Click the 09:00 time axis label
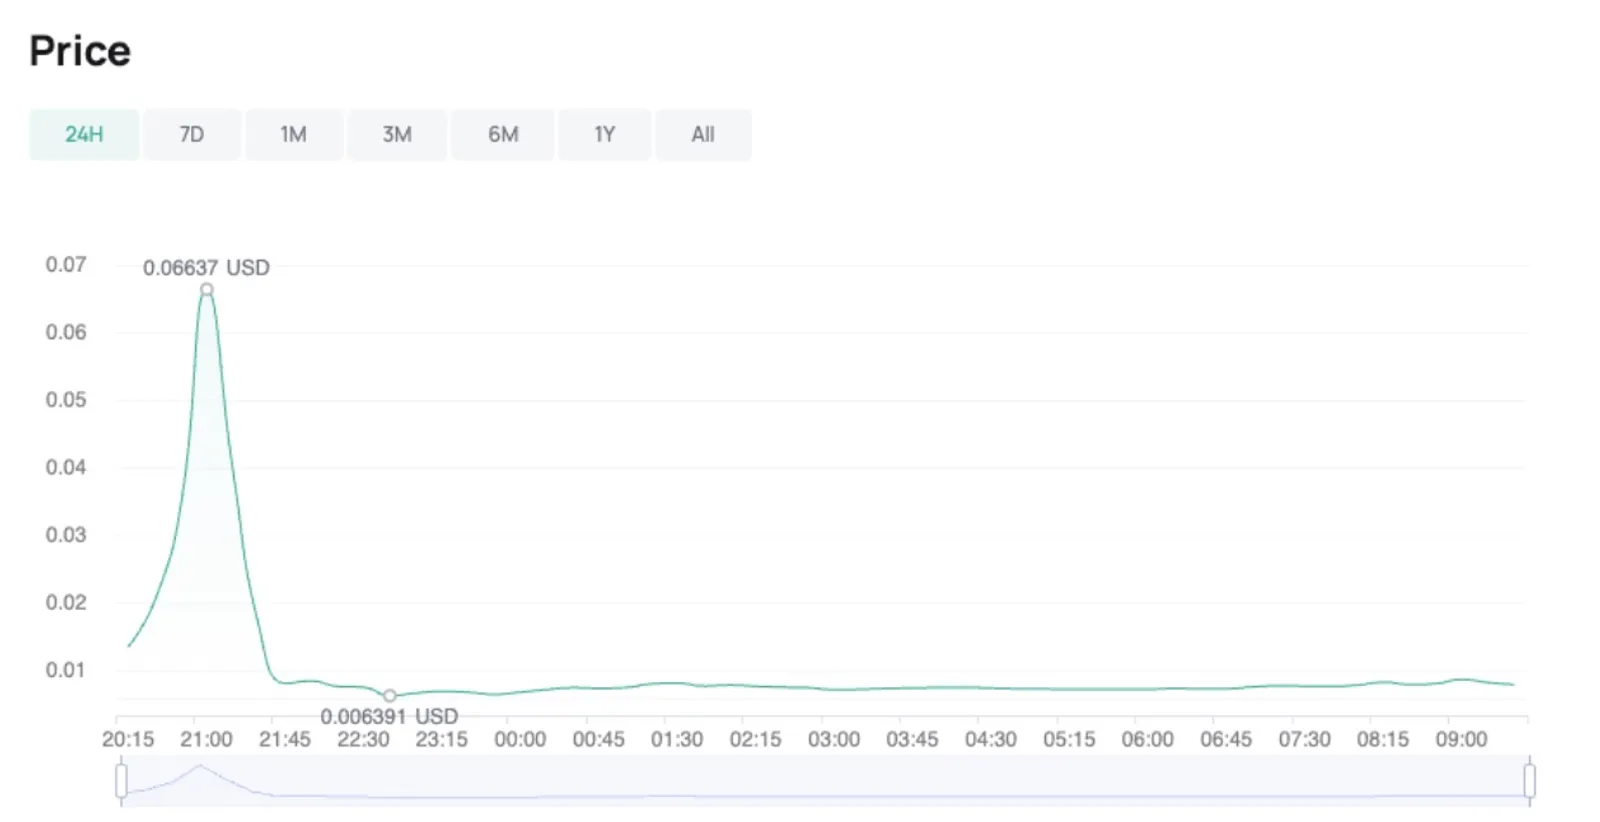This screenshot has width=1600, height=822. pos(1461,740)
